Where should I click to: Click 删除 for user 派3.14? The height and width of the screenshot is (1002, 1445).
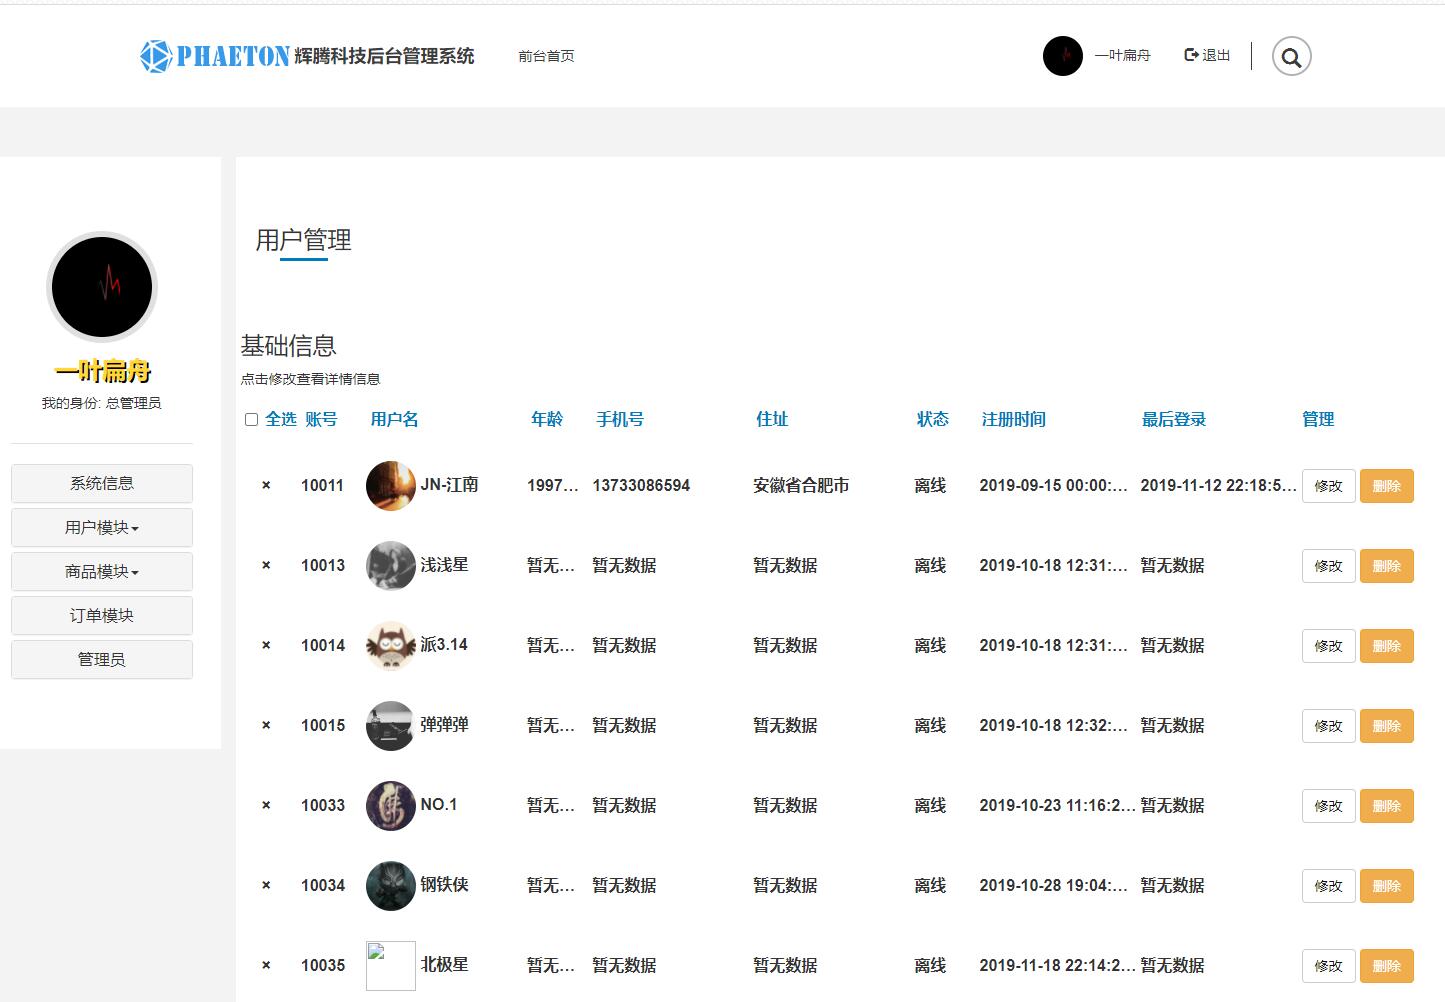(1387, 645)
